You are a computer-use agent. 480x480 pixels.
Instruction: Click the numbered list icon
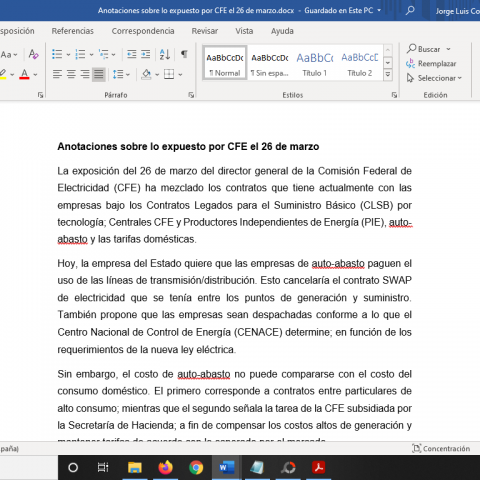tap(80, 54)
